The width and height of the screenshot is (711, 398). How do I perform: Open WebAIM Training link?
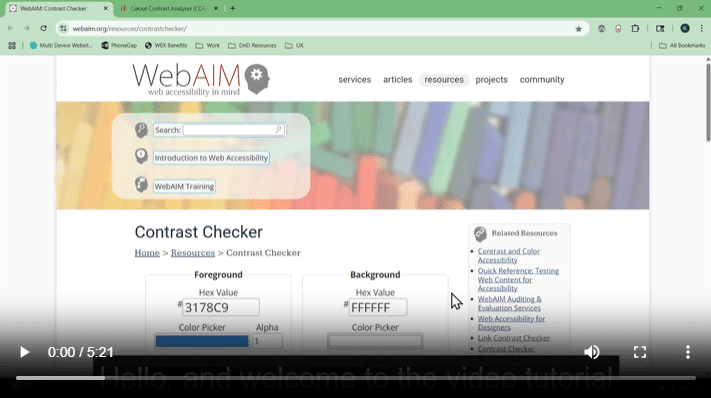(x=184, y=186)
